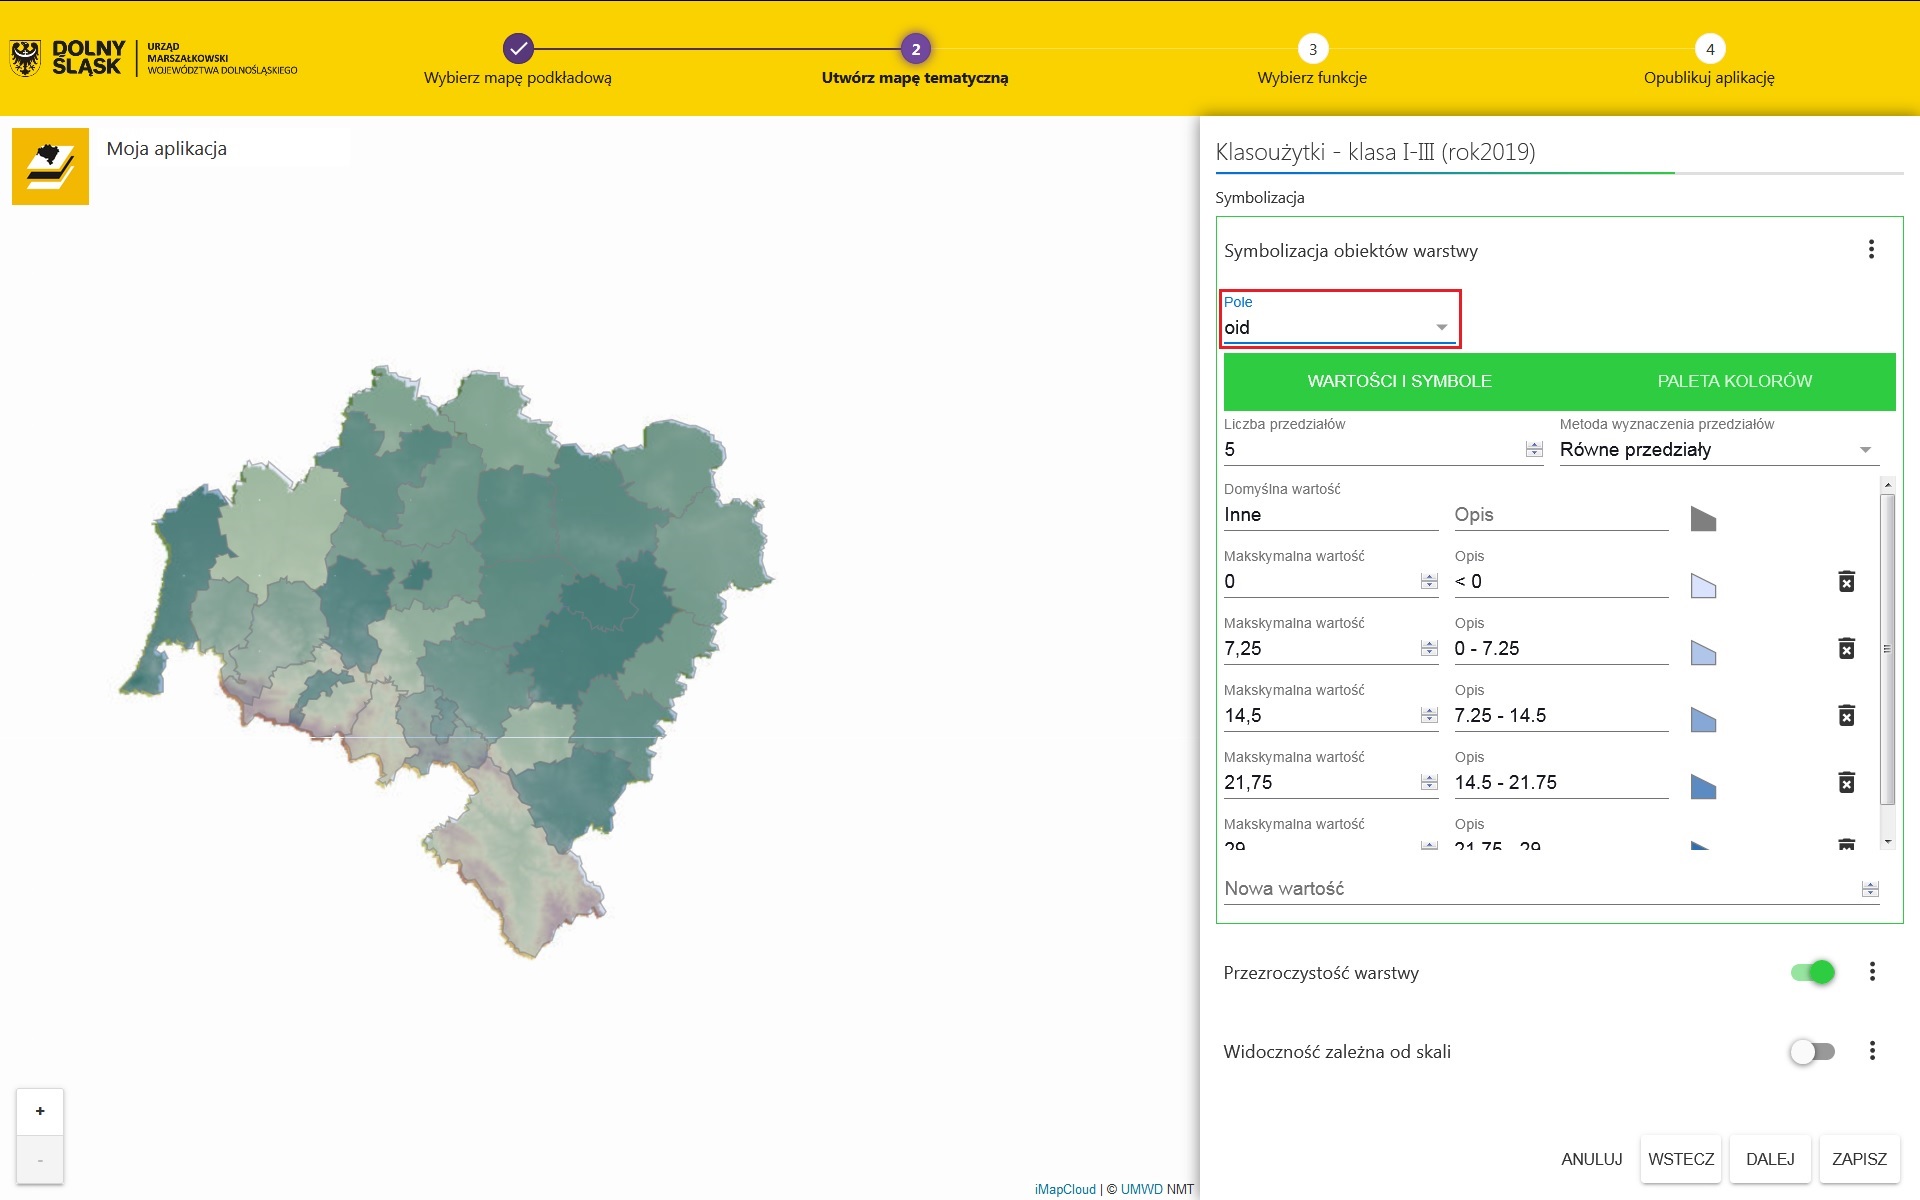The image size is (1920, 1200).
Task: Open the Pole field dropdown
Action: click(1339, 328)
